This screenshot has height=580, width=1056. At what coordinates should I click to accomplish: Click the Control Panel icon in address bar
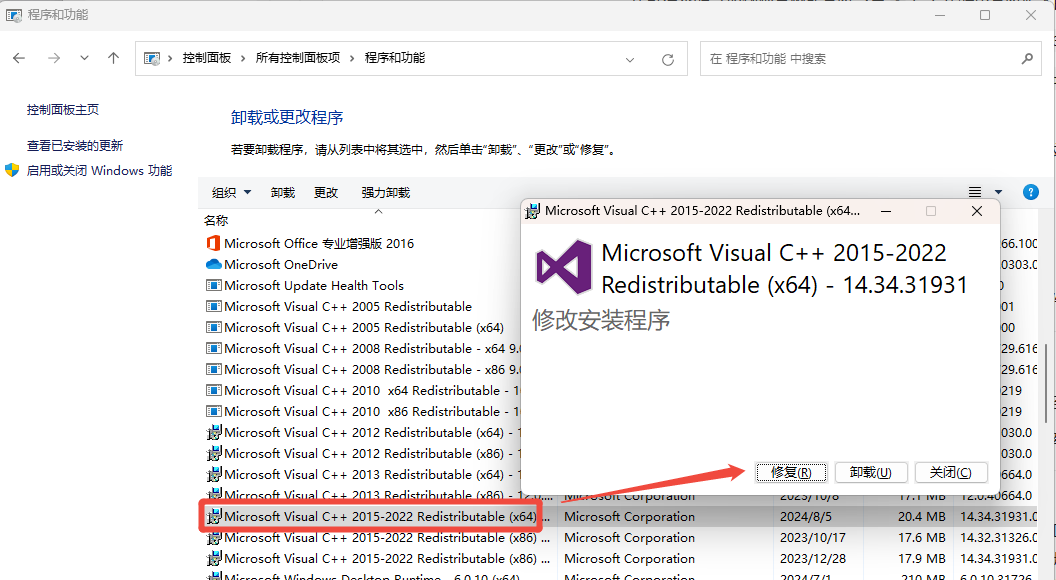152,59
